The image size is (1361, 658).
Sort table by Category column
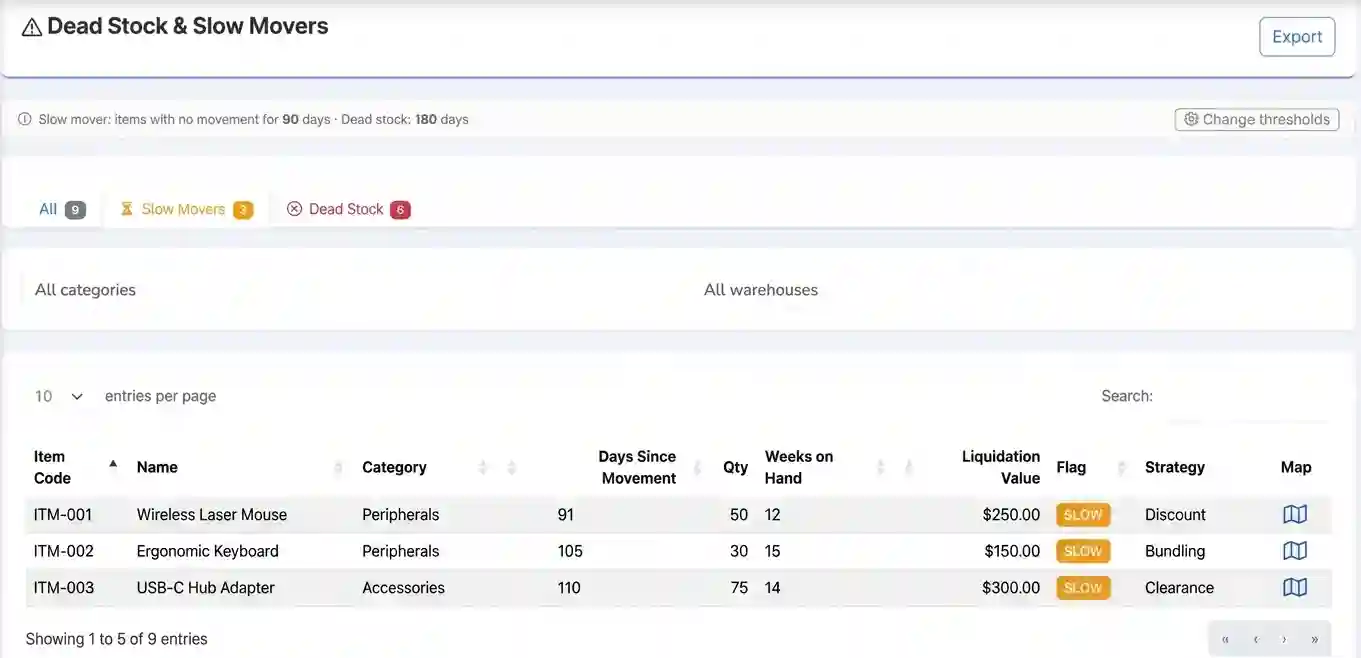tap(426, 467)
